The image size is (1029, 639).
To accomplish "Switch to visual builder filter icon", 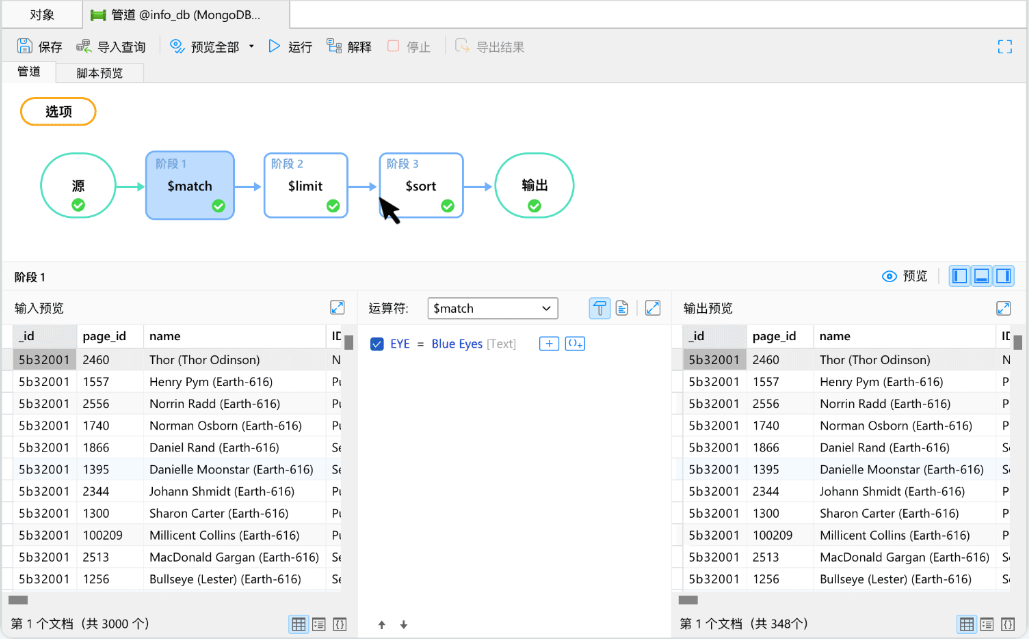I will click(600, 308).
